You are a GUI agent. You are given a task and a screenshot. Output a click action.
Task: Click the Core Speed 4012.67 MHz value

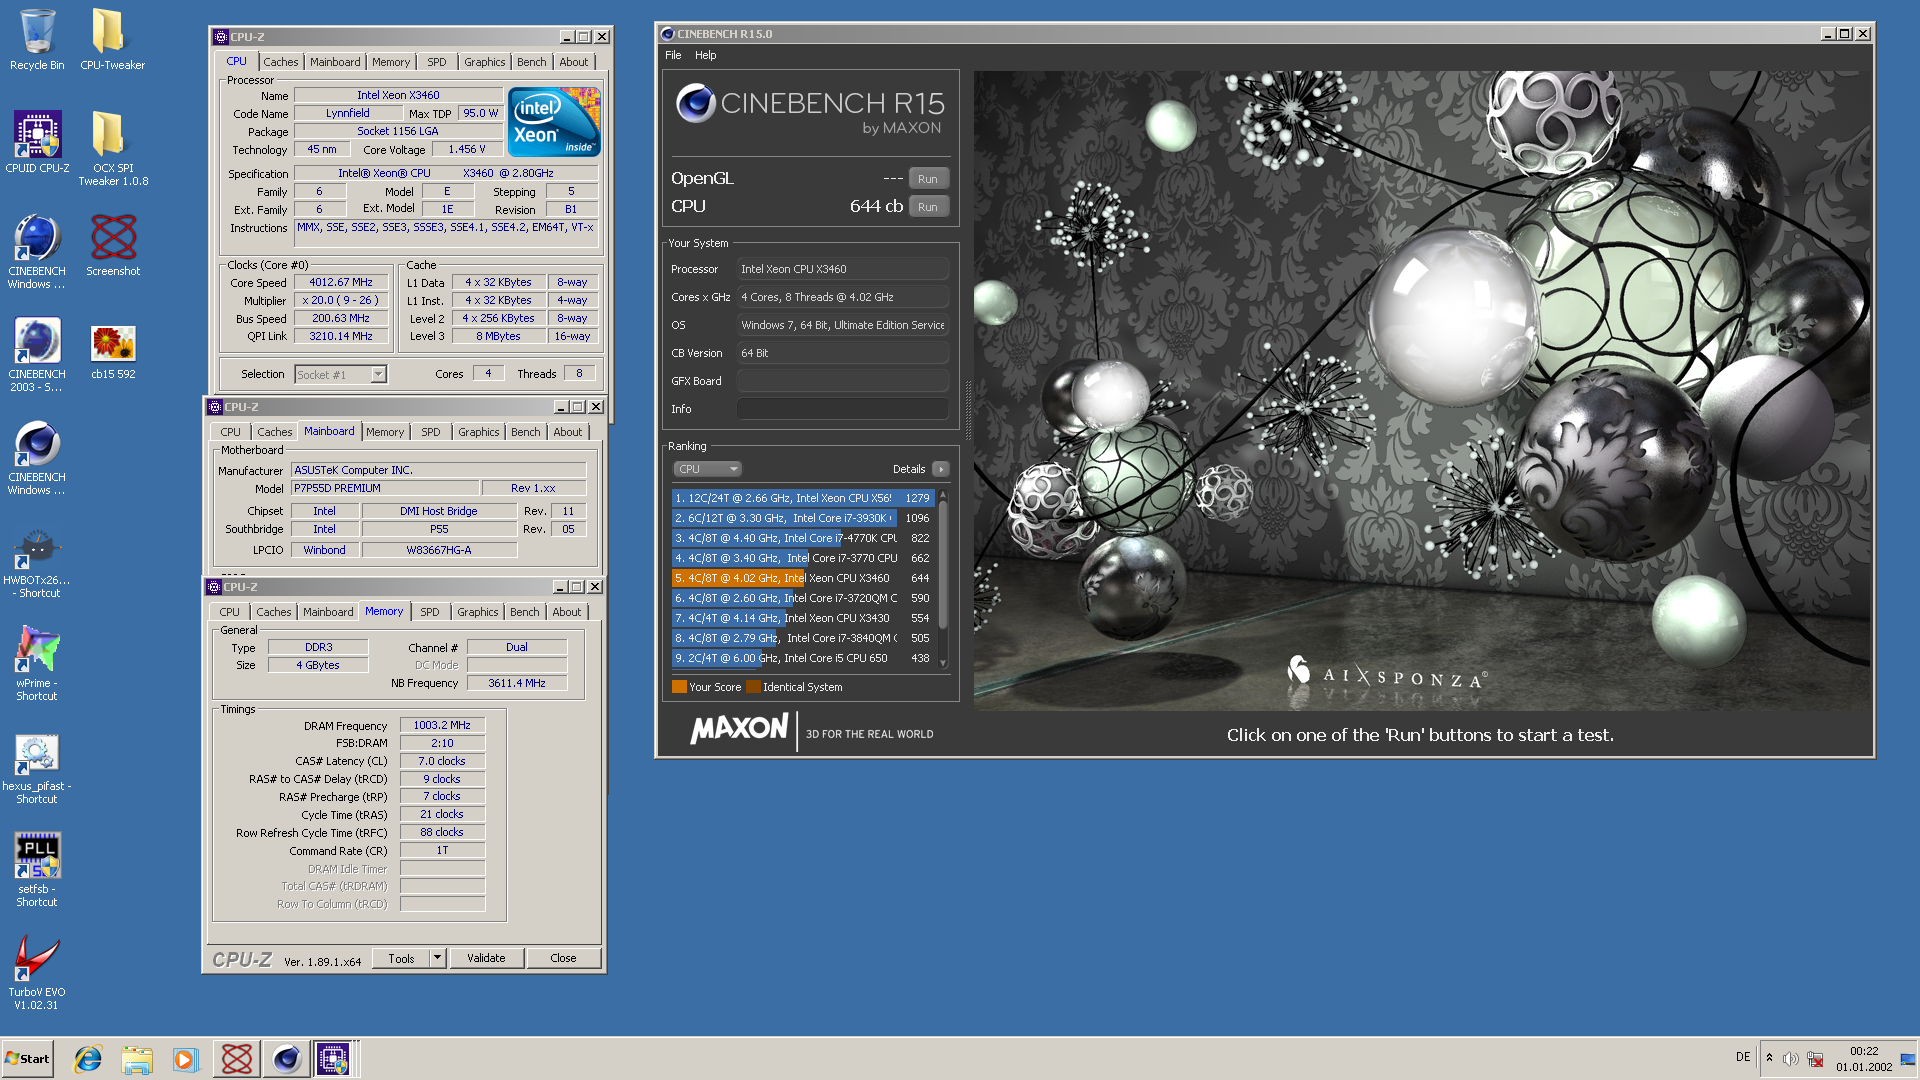pyautogui.click(x=340, y=283)
